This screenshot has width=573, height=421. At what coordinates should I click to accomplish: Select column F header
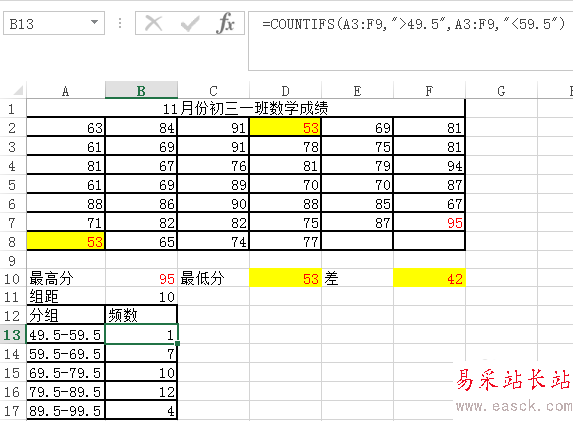point(429,90)
